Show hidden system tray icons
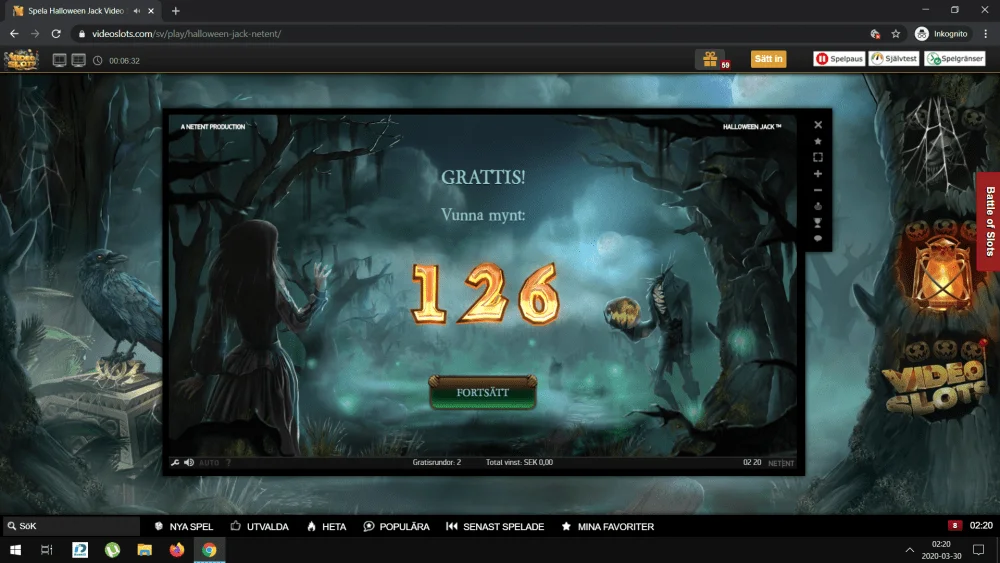Viewport: 1000px width, 563px height. click(909, 550)
